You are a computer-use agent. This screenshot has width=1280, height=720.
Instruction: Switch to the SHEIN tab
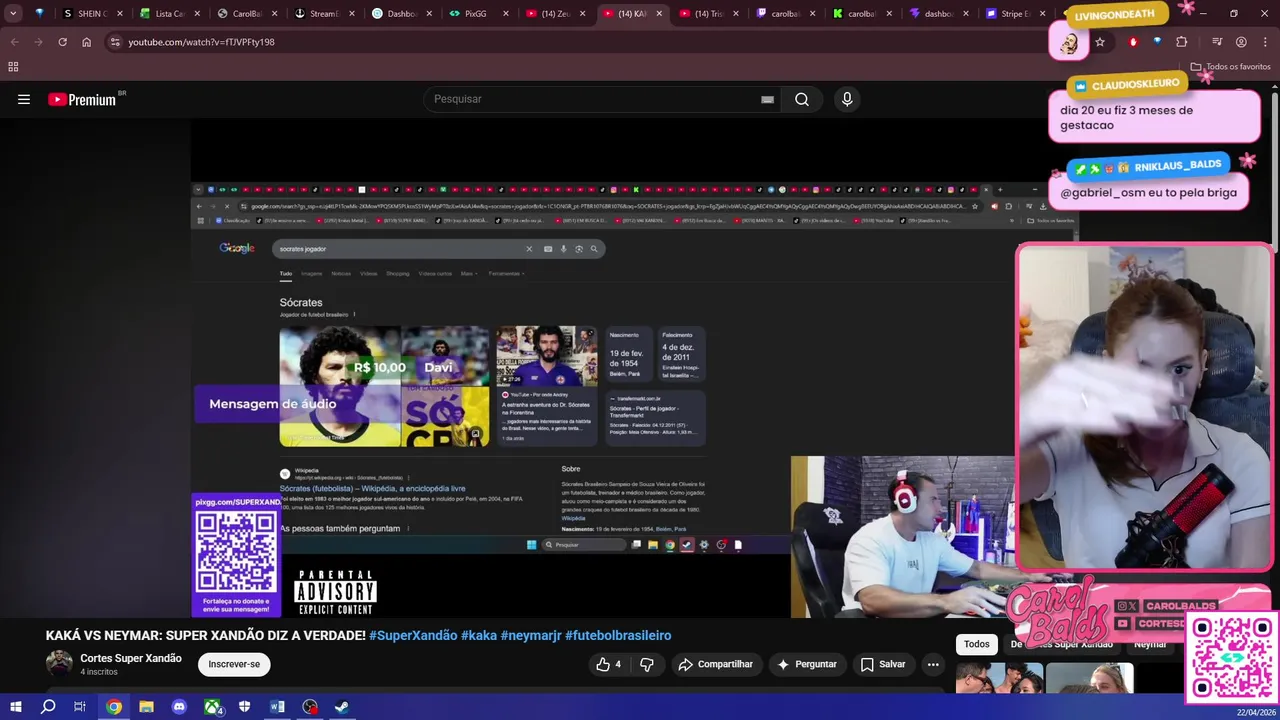87,14
